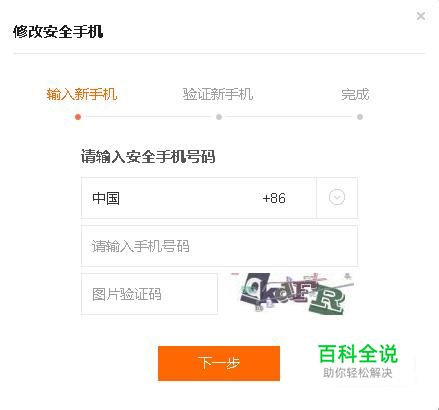Focus the 请输入手机号码 phone input

(x=219, y=246)
